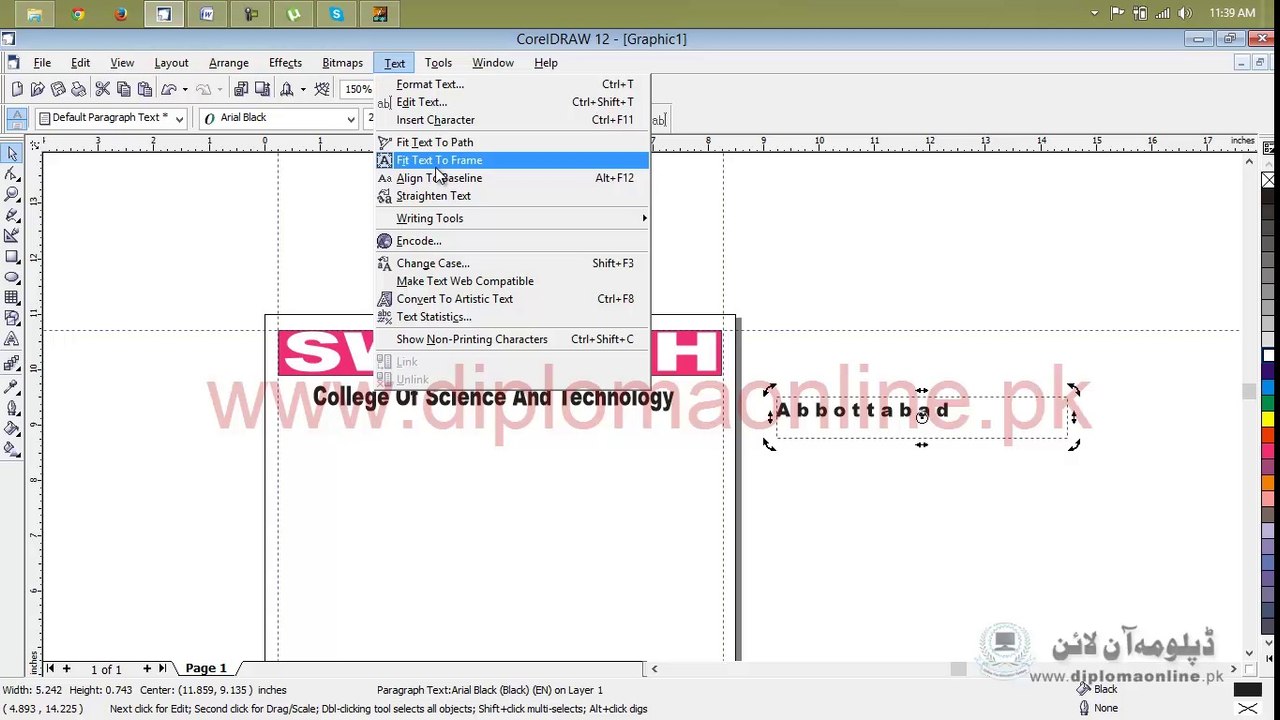Open the Arrange menu

(228, 63)
